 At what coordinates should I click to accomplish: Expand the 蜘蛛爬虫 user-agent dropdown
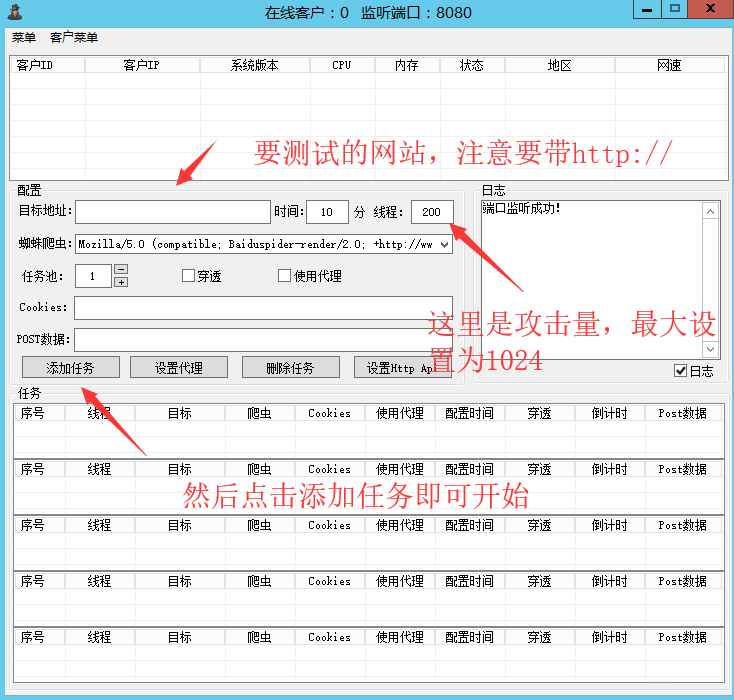click(445, 244)
